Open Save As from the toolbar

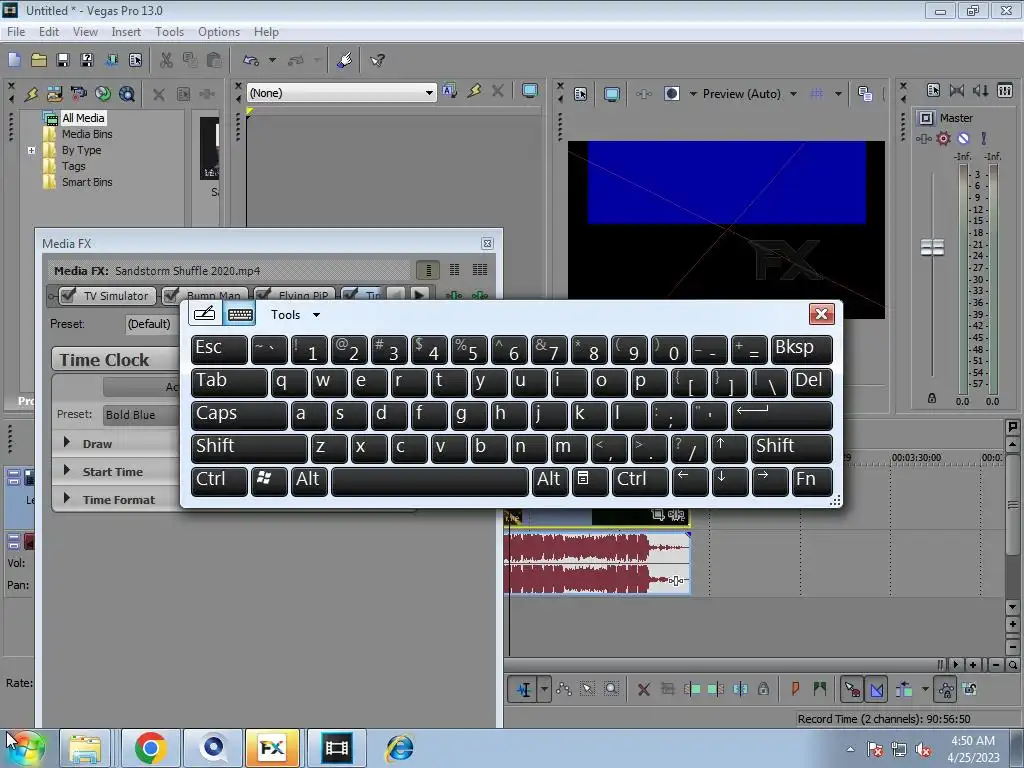click(x=87, y=60)
